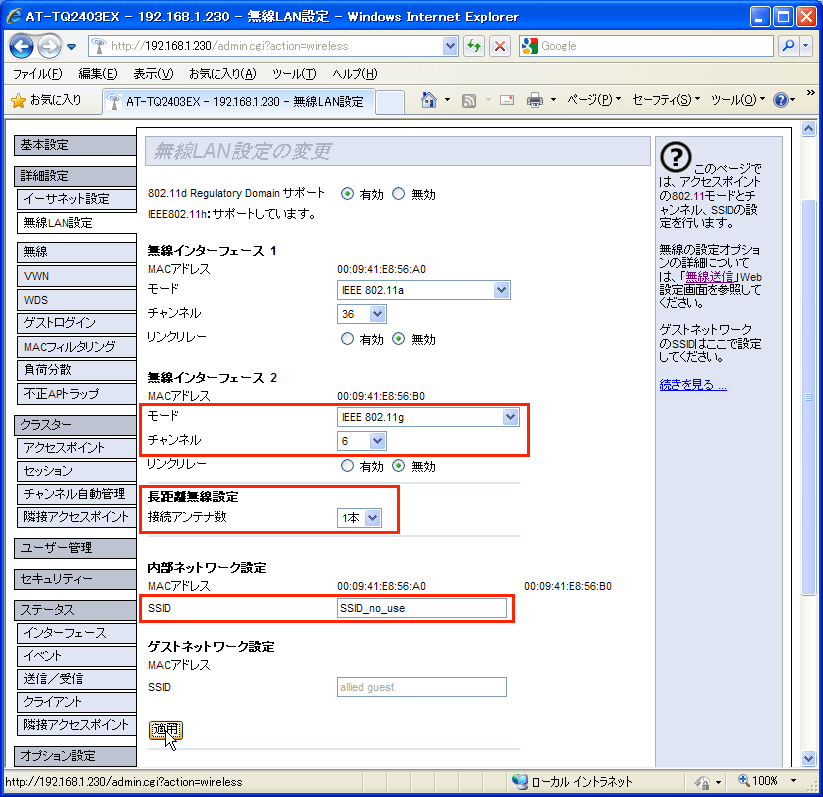The width and height of the screenshot is (823, 797).
Task: Open the MACフィルタリング page
Action: coord(77,347)
